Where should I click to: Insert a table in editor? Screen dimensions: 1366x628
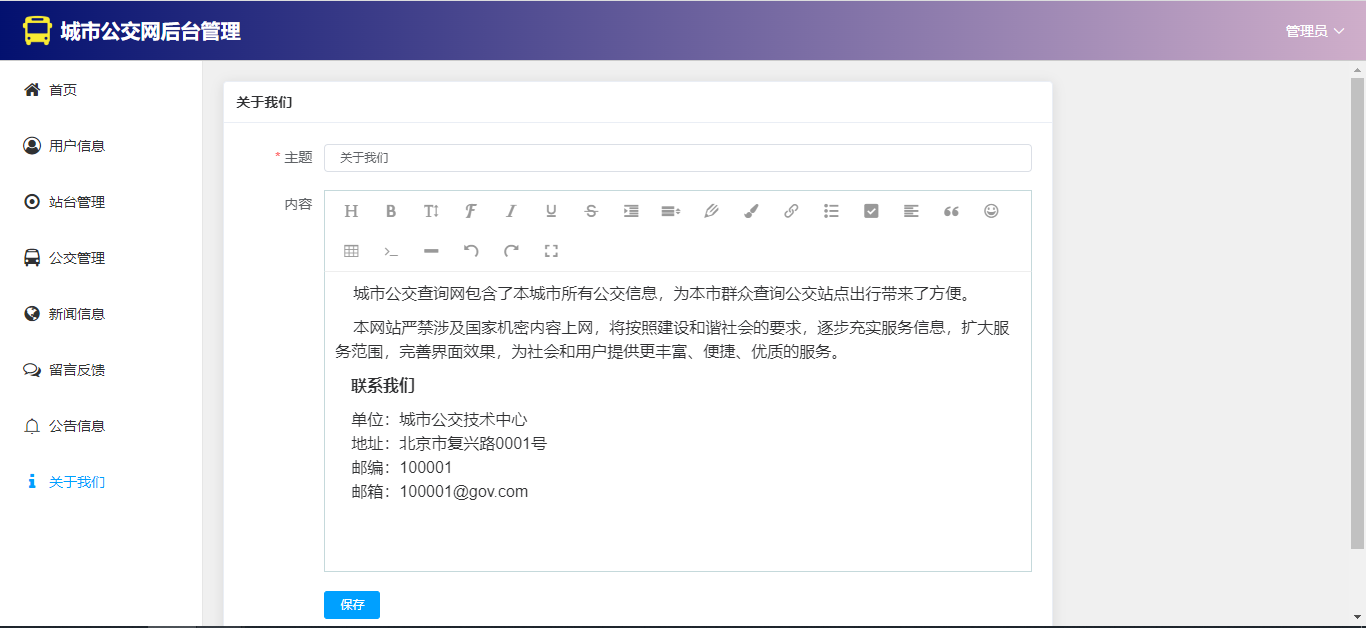click(351, 251)
